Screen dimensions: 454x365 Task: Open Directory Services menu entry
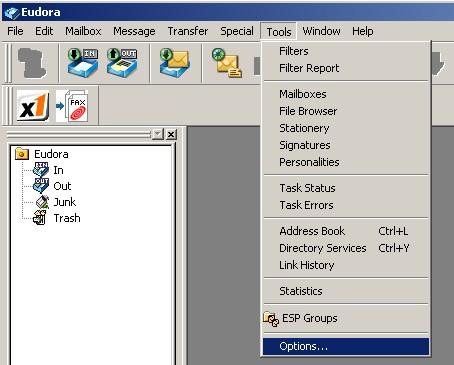click(x=346, y=248)
